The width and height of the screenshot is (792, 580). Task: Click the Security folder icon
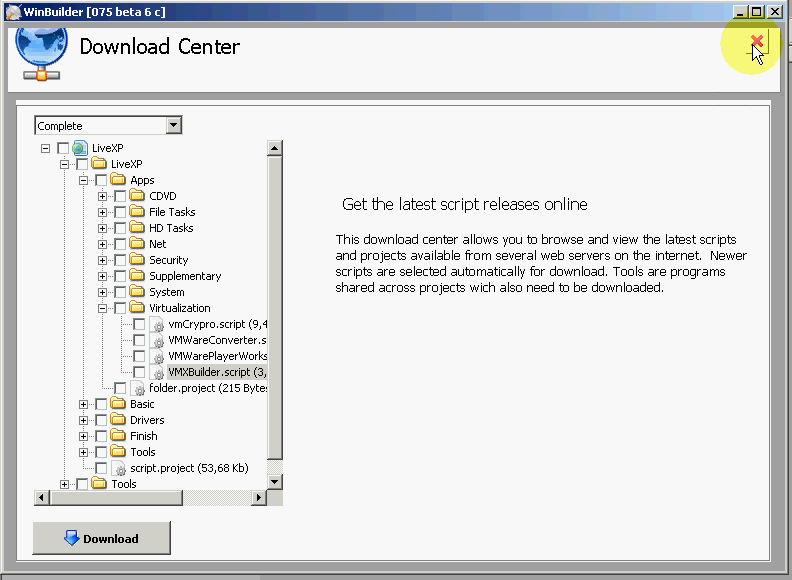(x=137, y=260)
